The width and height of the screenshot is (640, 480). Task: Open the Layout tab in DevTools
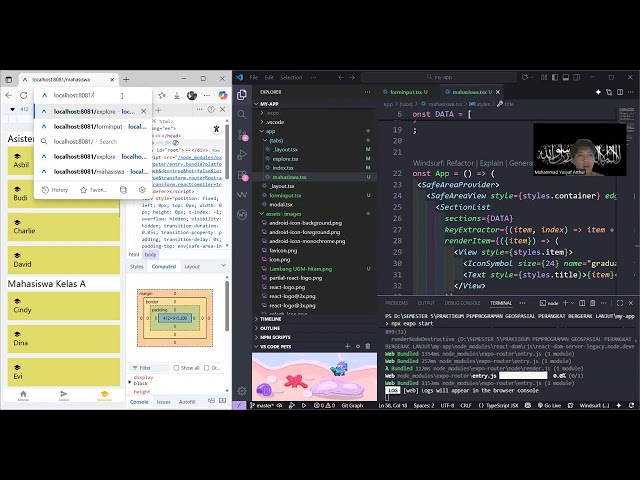click(x=192, y=267)
